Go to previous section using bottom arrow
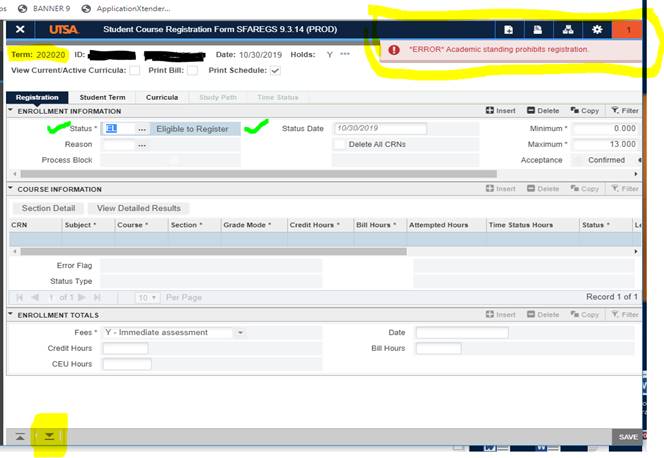664x458 pixels. coord(20,437)
